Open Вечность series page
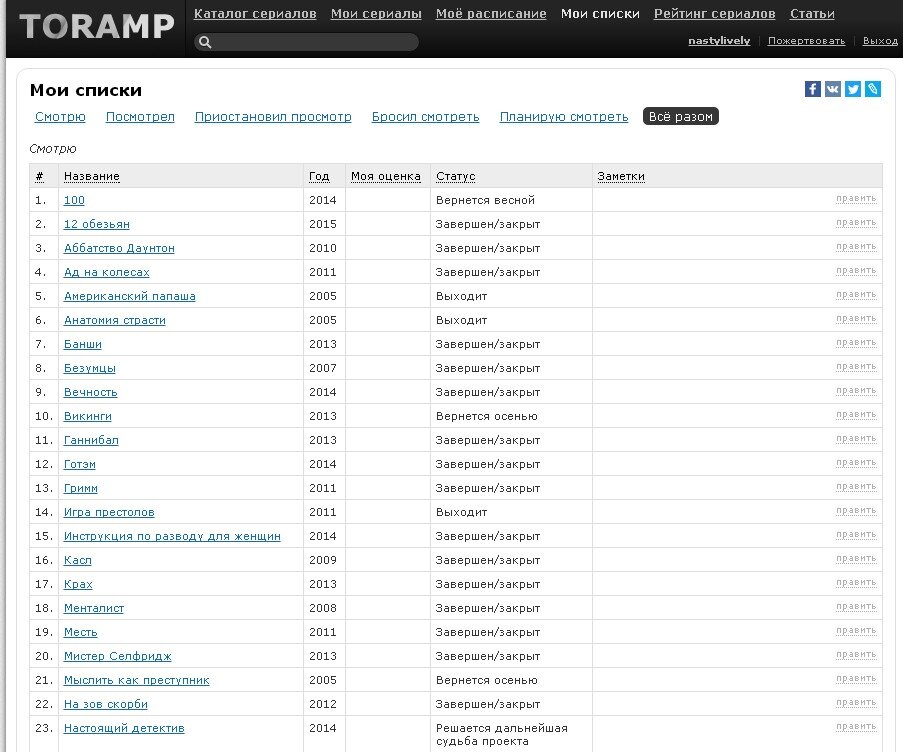This screenshot has height=752, width=903. pyautogui.click(x=90, y=392)
